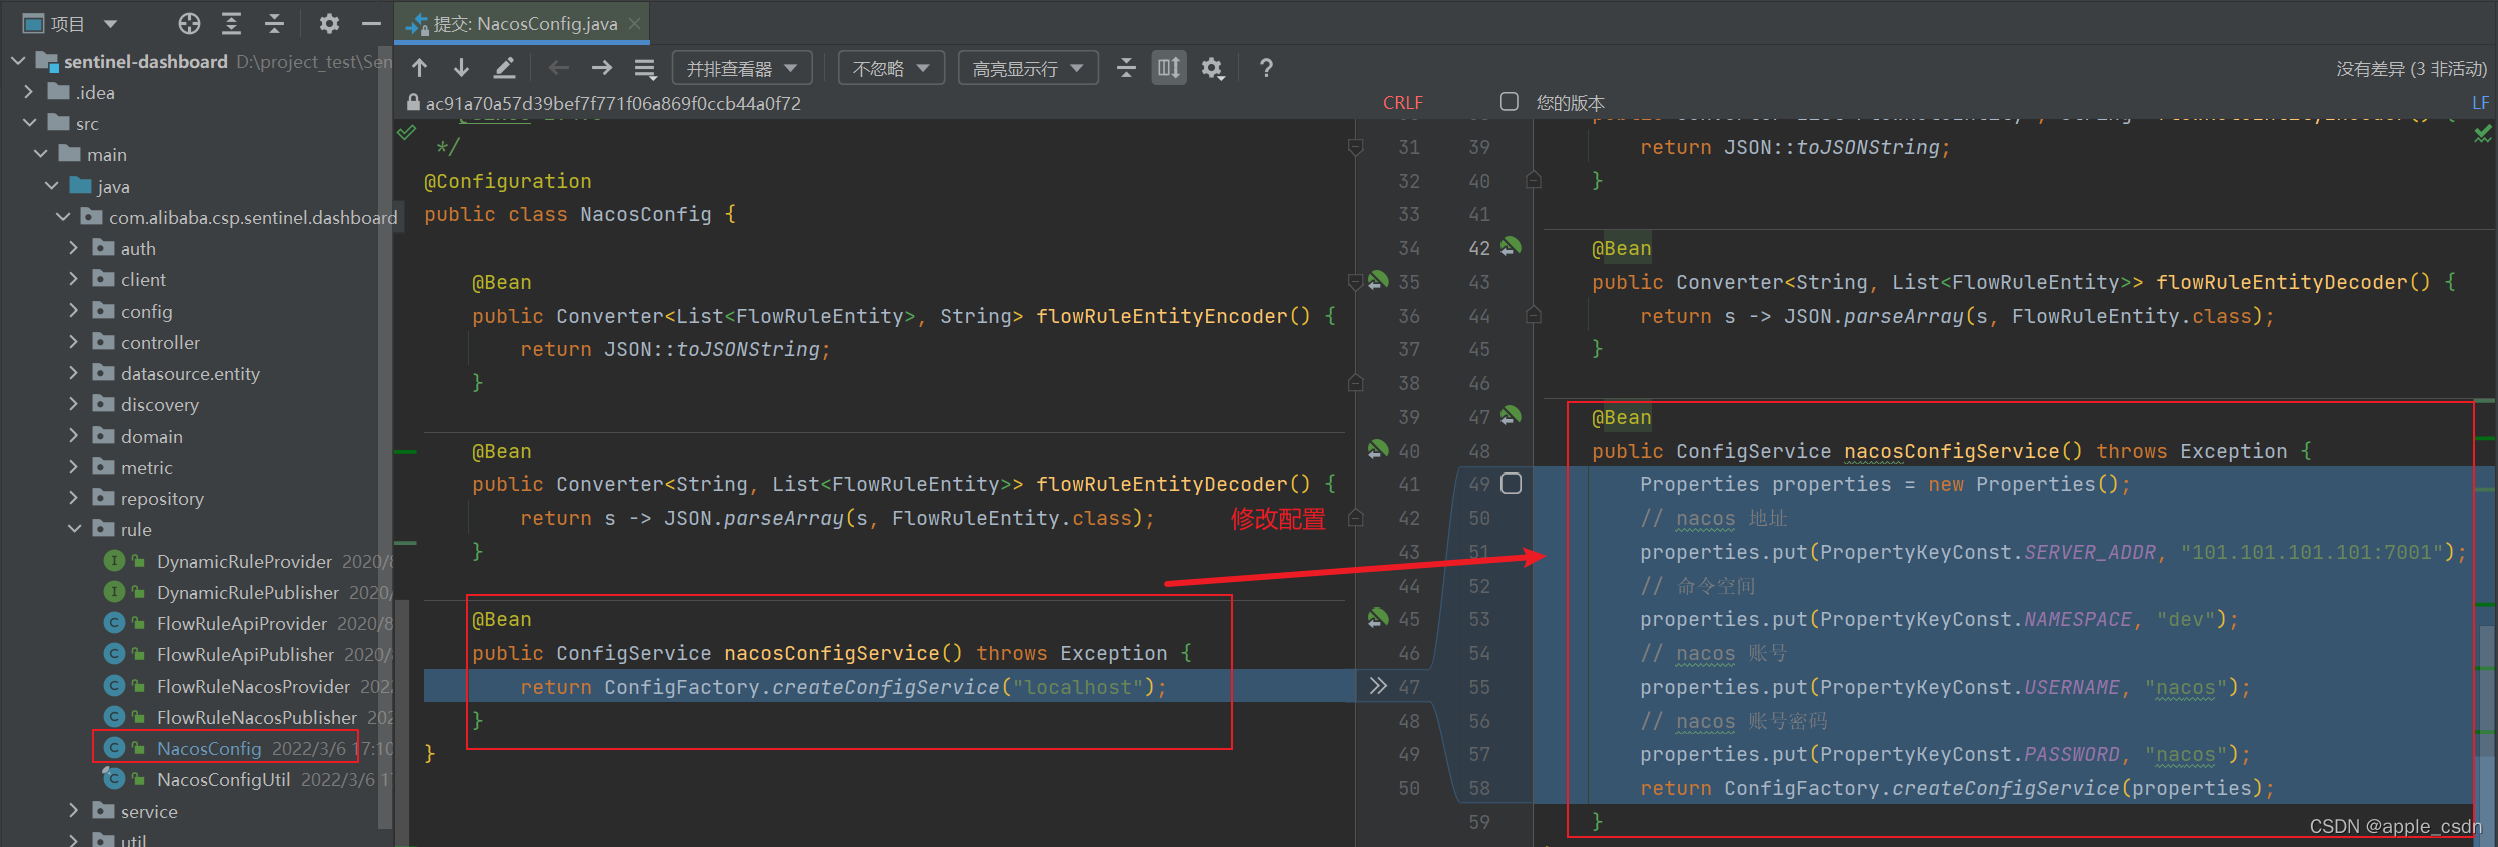Click the LF line separator label

point(2480,102)
